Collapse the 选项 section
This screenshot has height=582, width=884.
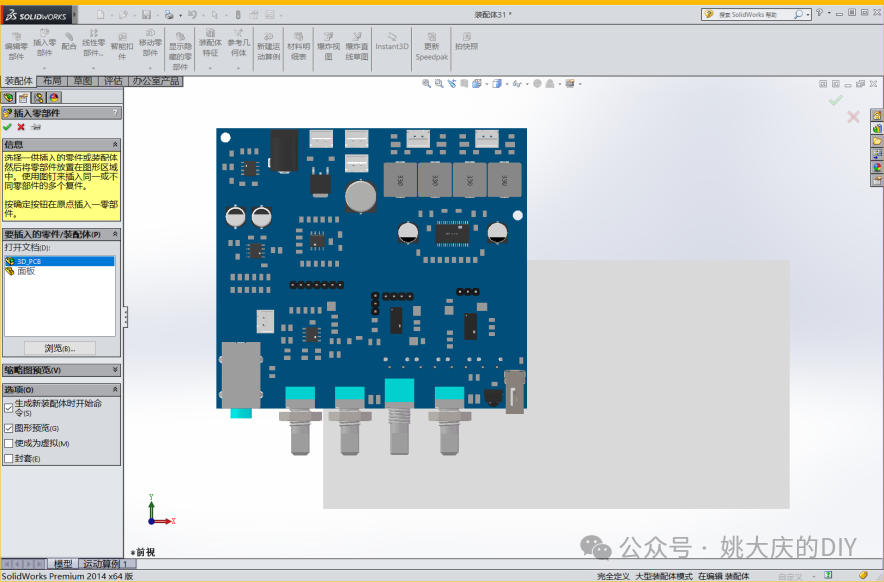point(115,389)
